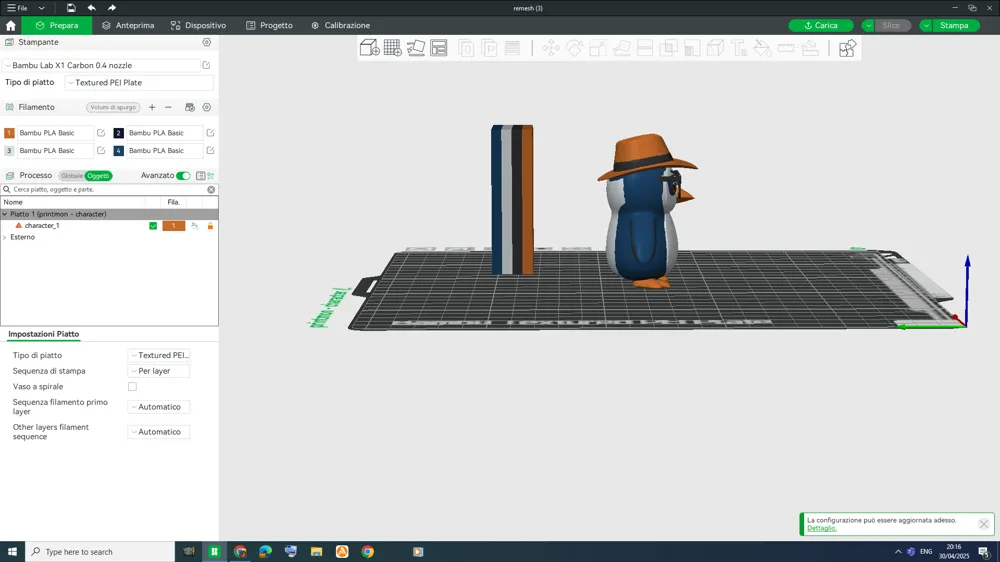The height and width of the screenshot is (562, 1000).
Task: Switch process scope to Globale
Action: coord(72,175)
